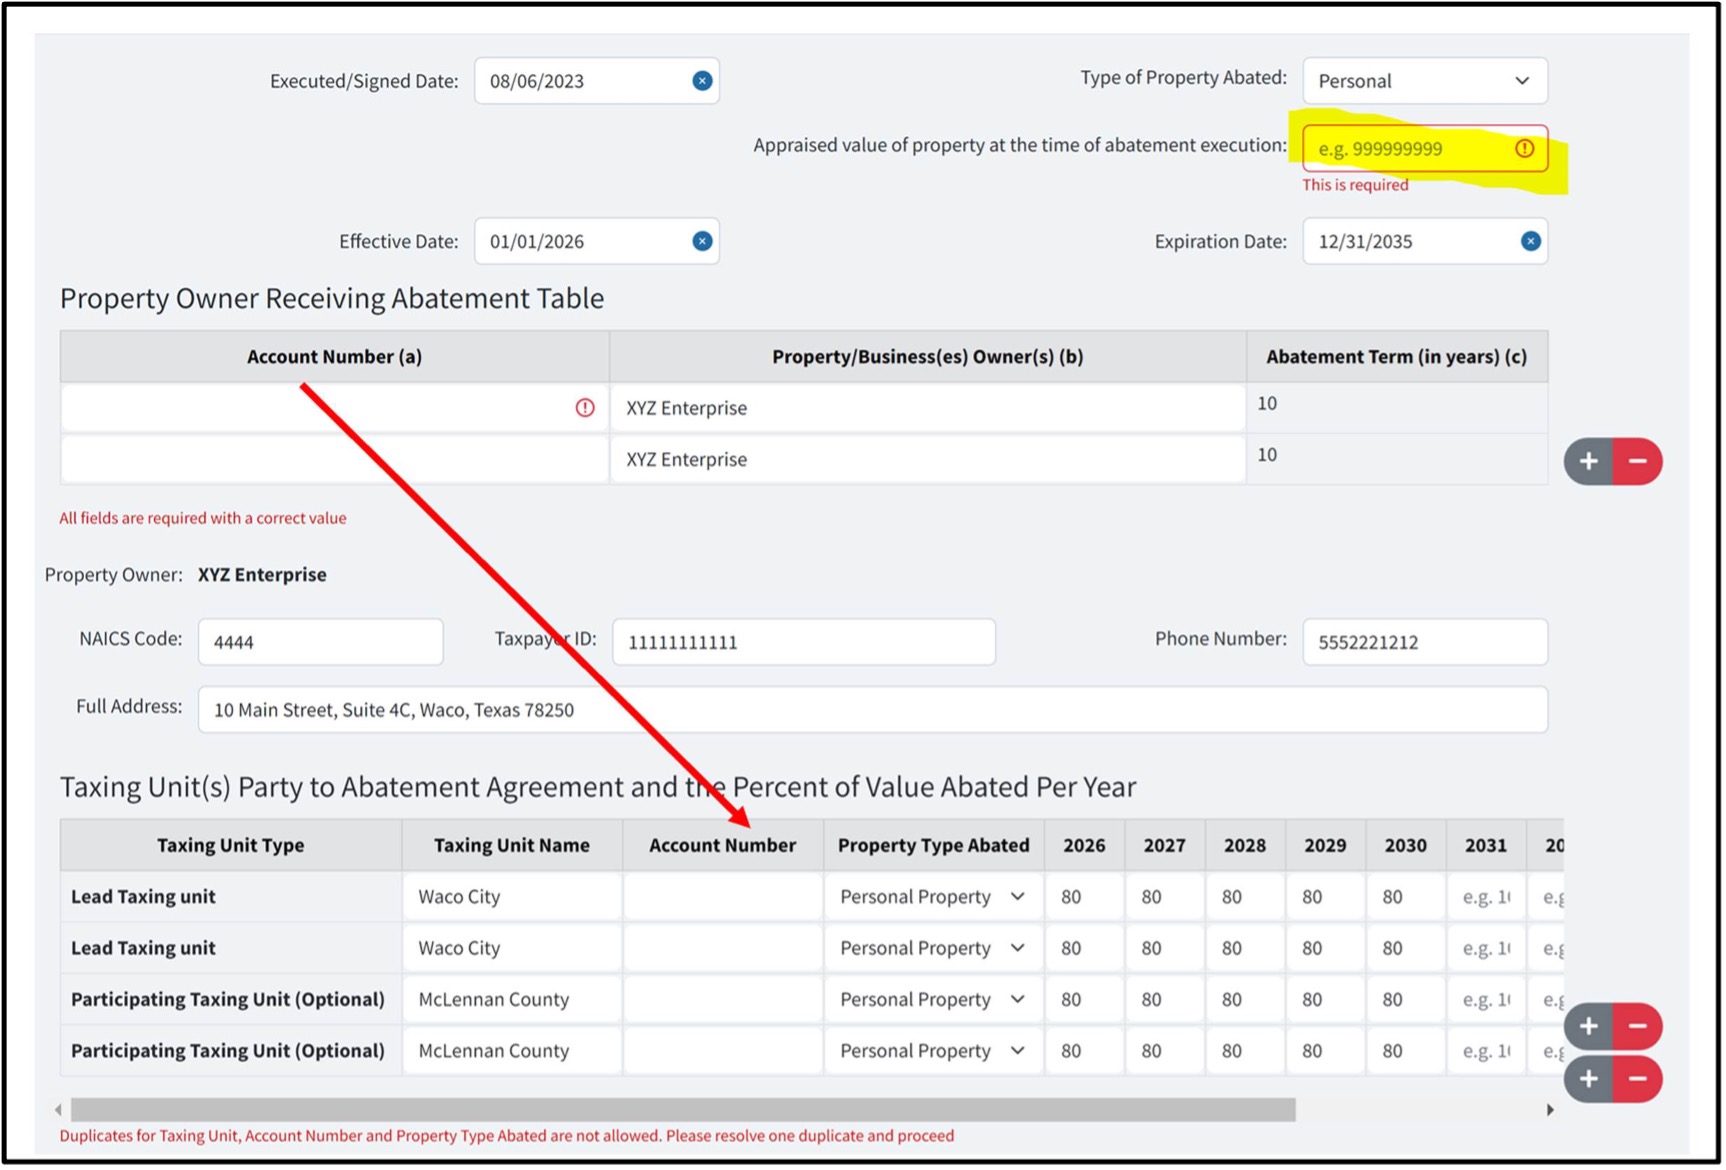The height and width of the screenshot is (1170, 1726).
Task: Add row beside last McLennan County entry
Action: [1588, 1079]
